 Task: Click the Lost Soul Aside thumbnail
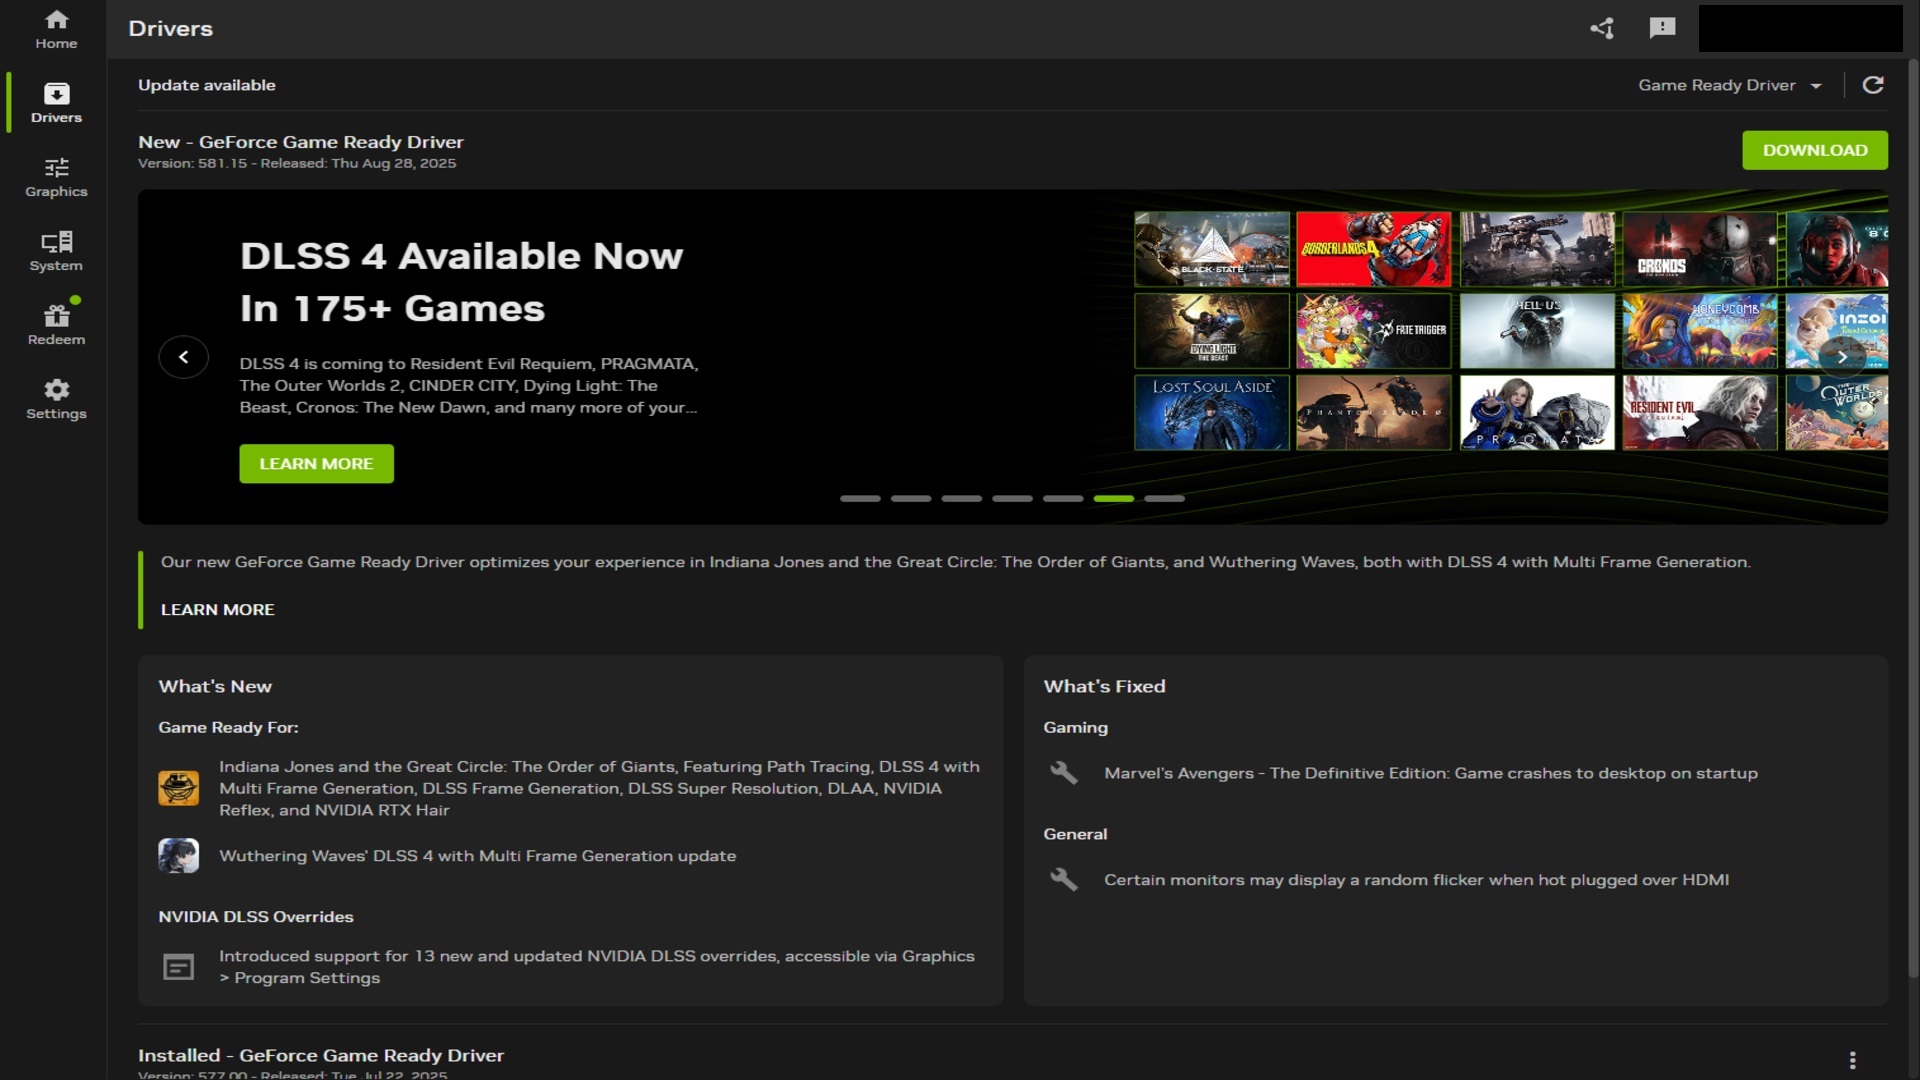click(x=1212, y=412)
